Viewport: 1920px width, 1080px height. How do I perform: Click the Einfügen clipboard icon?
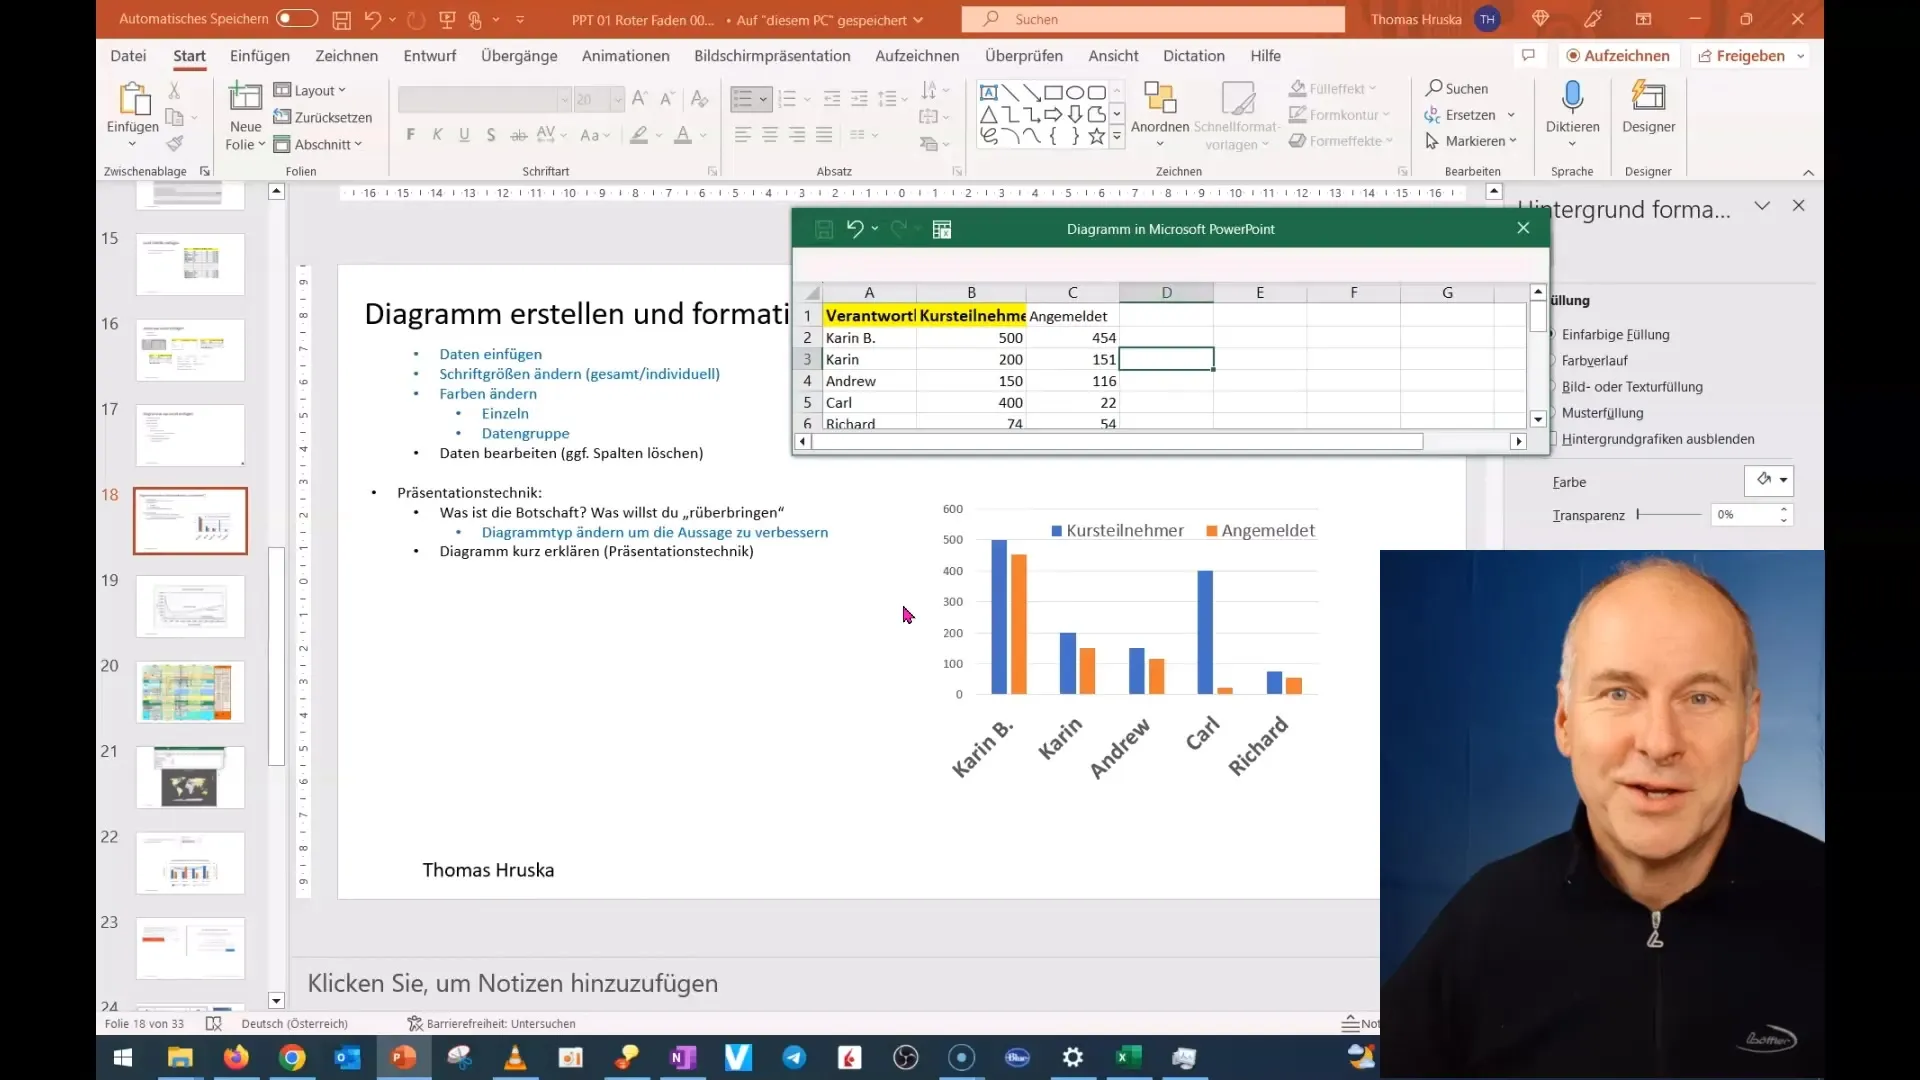point(133,99)
